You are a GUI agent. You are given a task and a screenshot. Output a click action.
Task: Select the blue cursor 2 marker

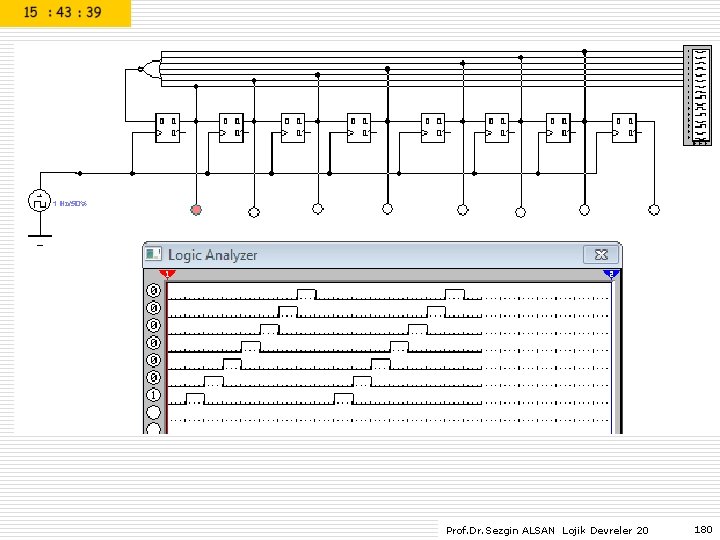click(611, 274)
